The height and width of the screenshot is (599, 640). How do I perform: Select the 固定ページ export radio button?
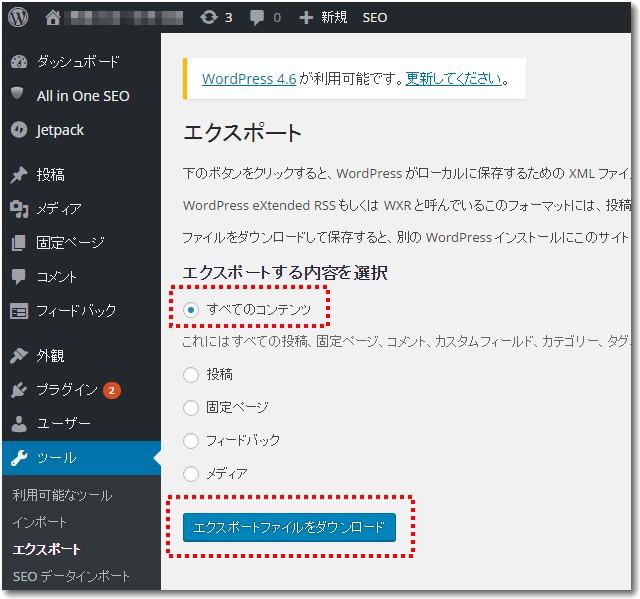pyautogui.click(x=191, y=408)
